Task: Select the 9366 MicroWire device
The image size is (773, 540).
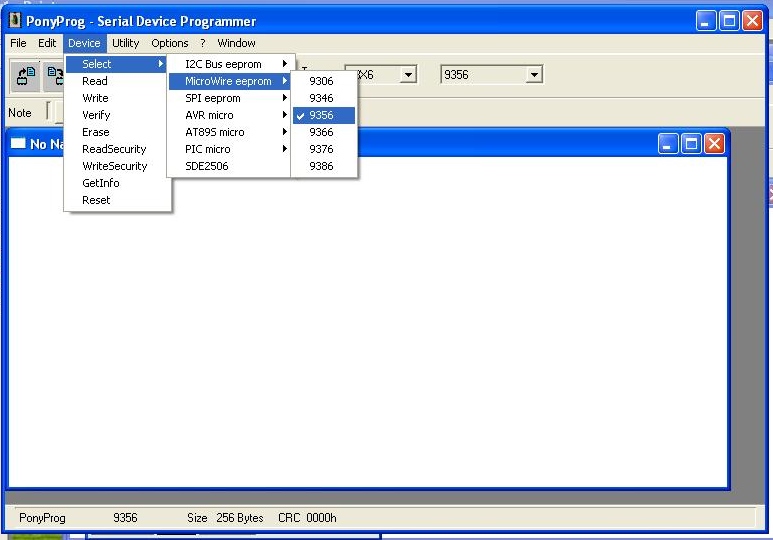Action: click(x=324, y=132)
